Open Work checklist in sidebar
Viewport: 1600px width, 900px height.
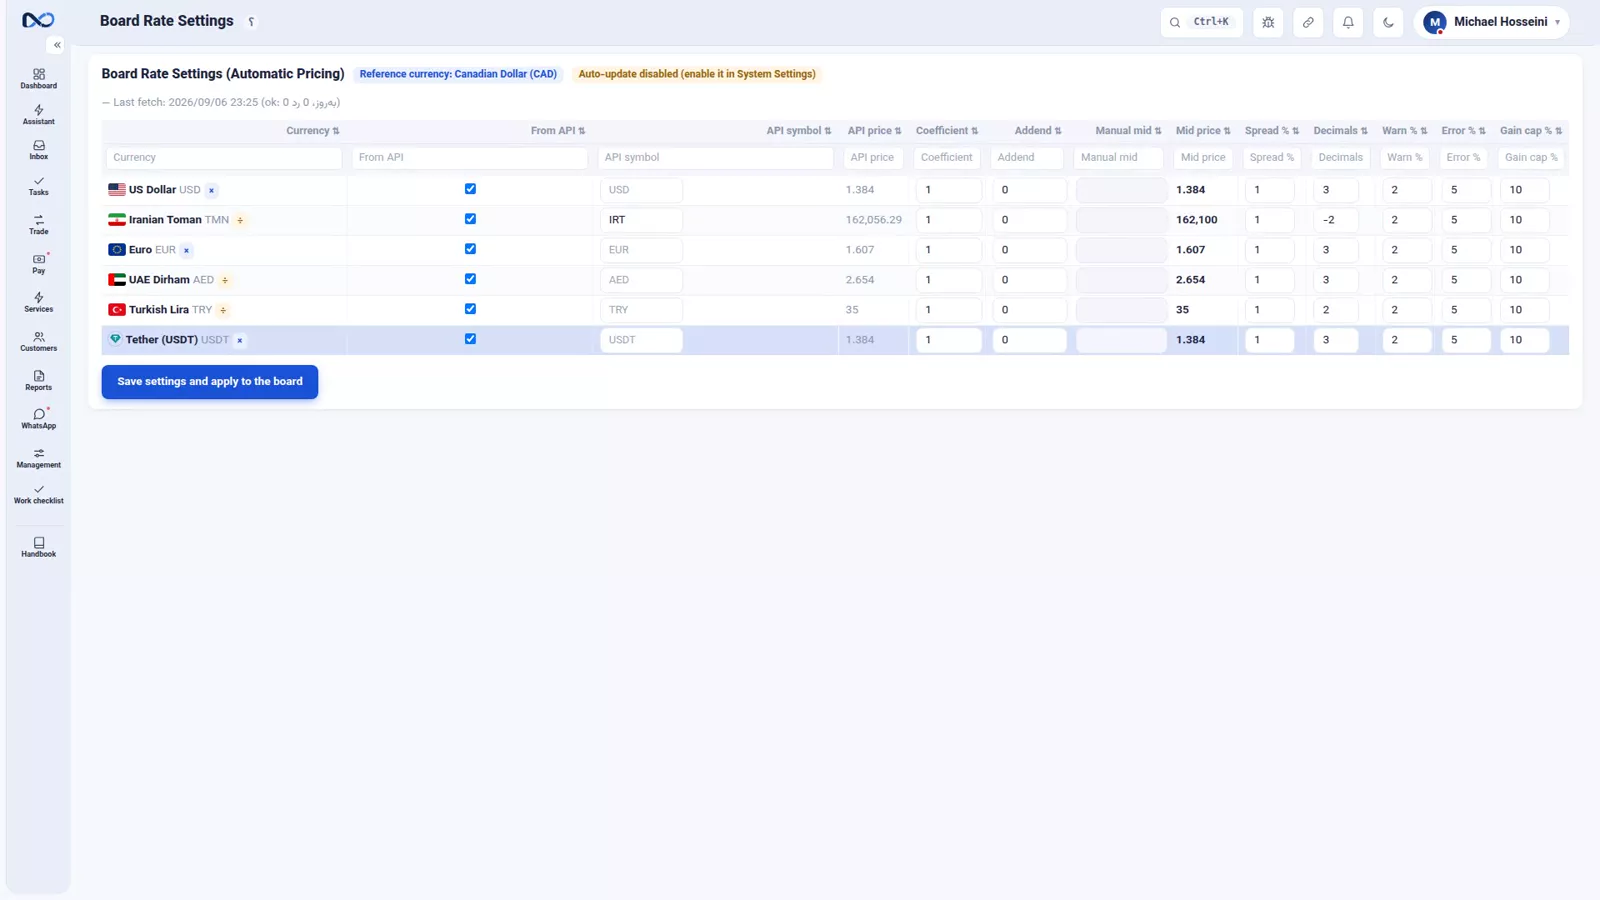point(38,494)
